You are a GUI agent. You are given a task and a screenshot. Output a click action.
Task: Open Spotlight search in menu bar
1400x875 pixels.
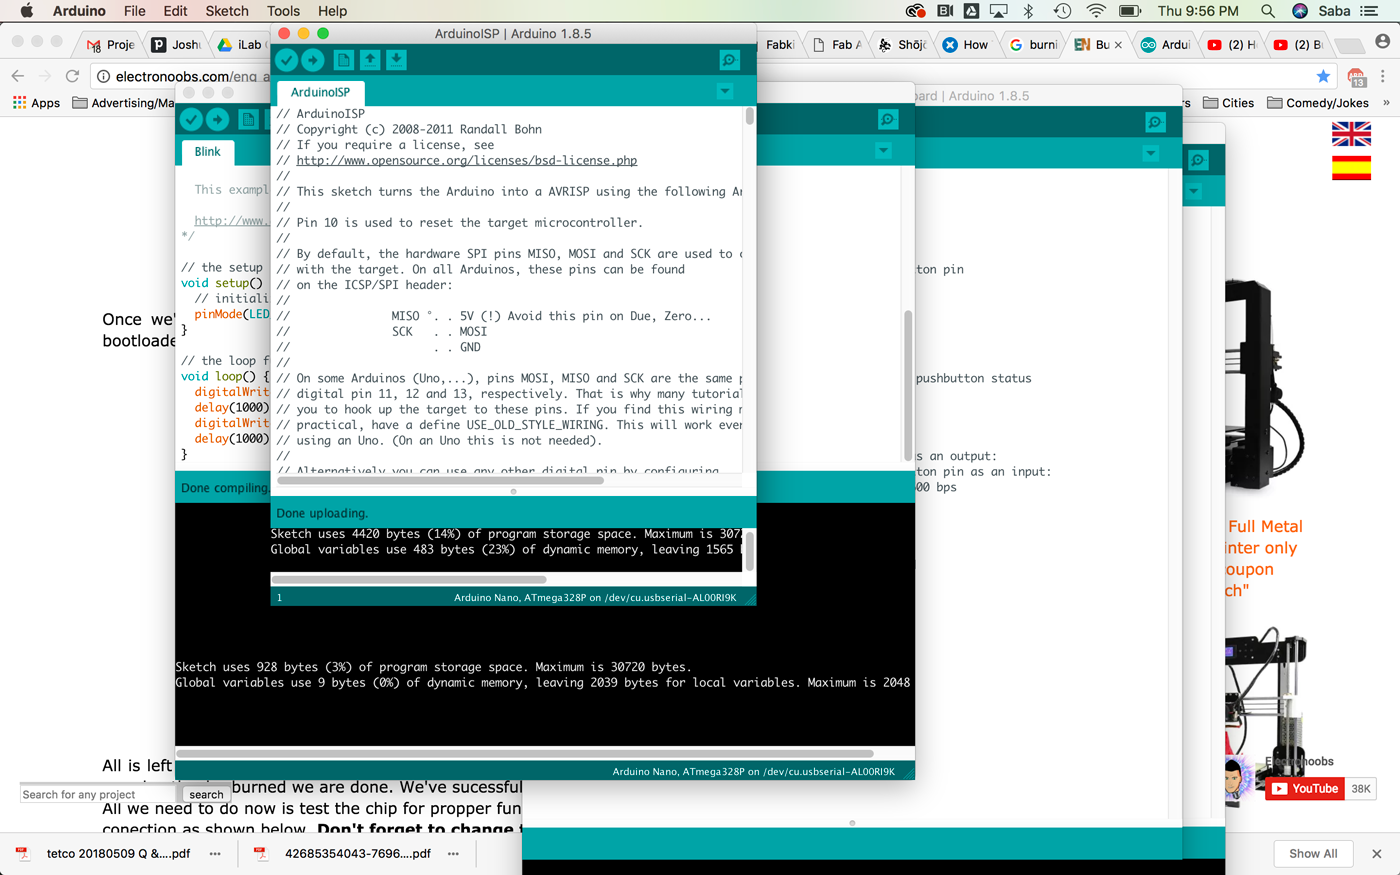point(1268,11)
